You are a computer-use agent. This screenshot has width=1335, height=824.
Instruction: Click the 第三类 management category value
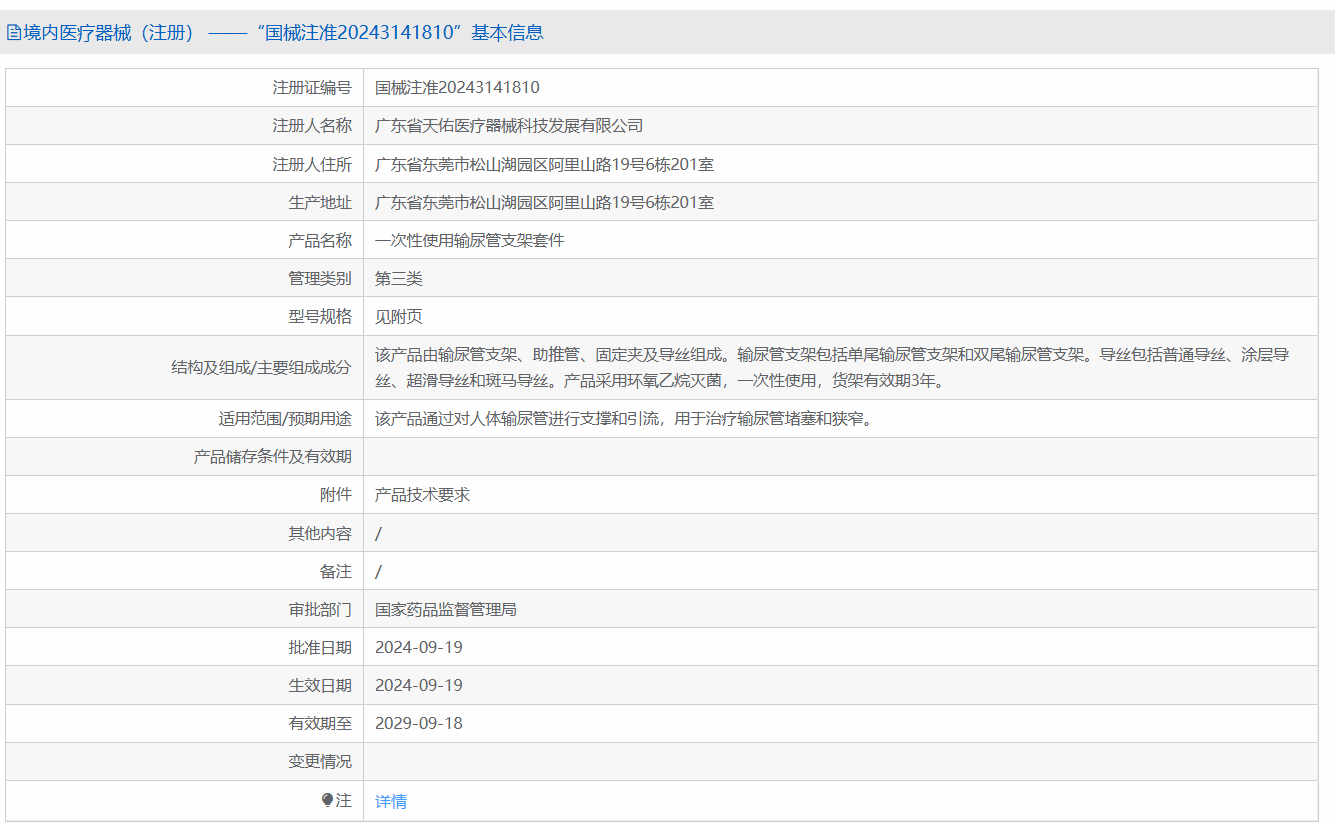point(398,278)
